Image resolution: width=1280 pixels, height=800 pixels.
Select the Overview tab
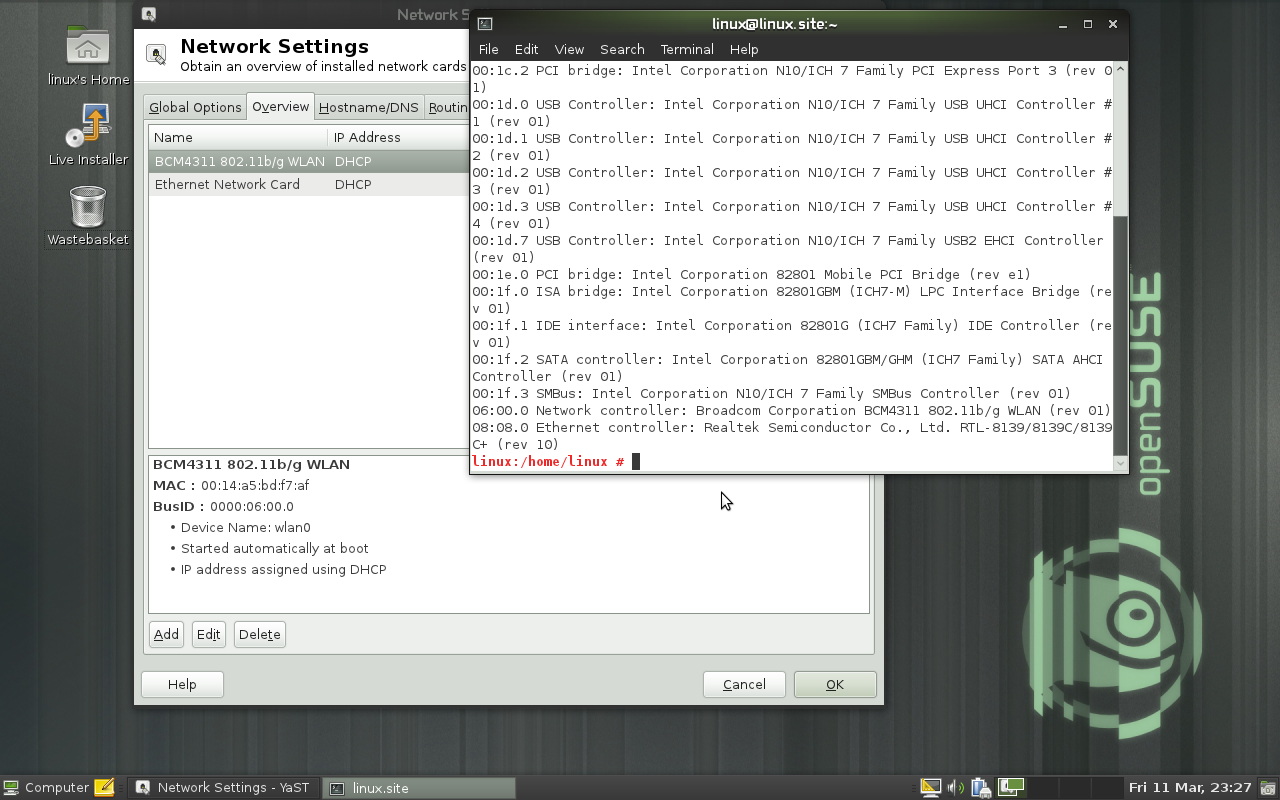281,106
